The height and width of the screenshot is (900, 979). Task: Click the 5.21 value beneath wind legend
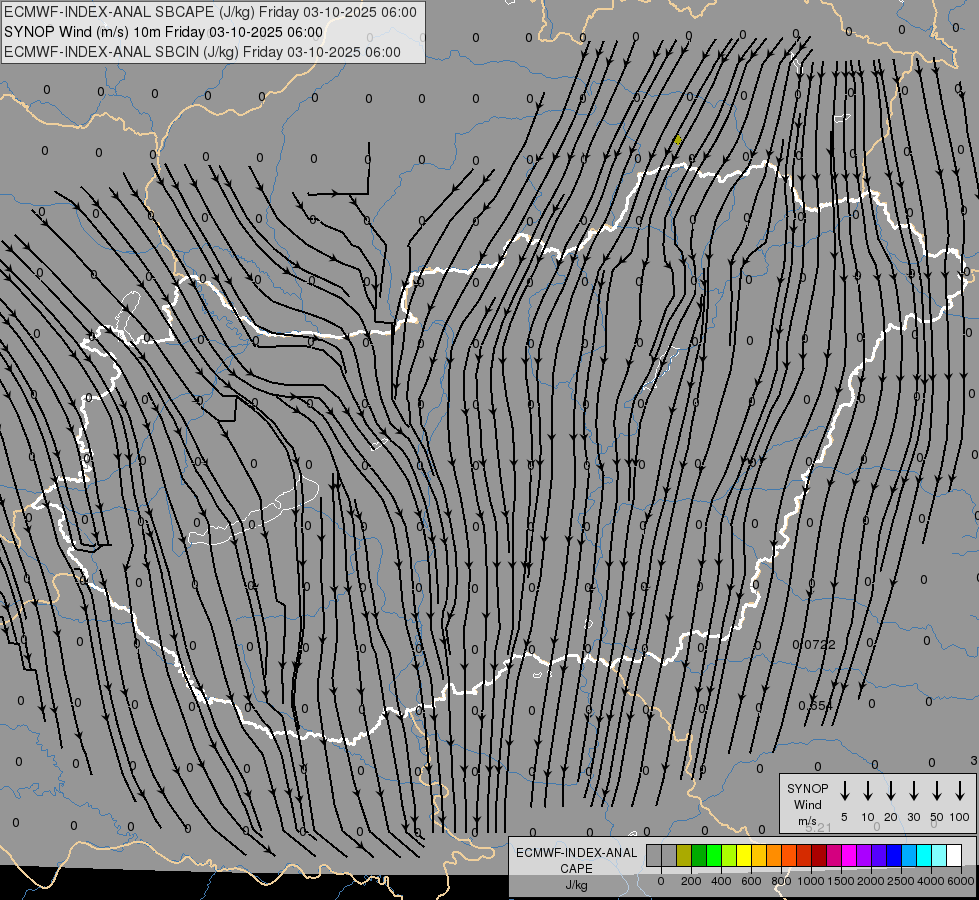point(817,827)
